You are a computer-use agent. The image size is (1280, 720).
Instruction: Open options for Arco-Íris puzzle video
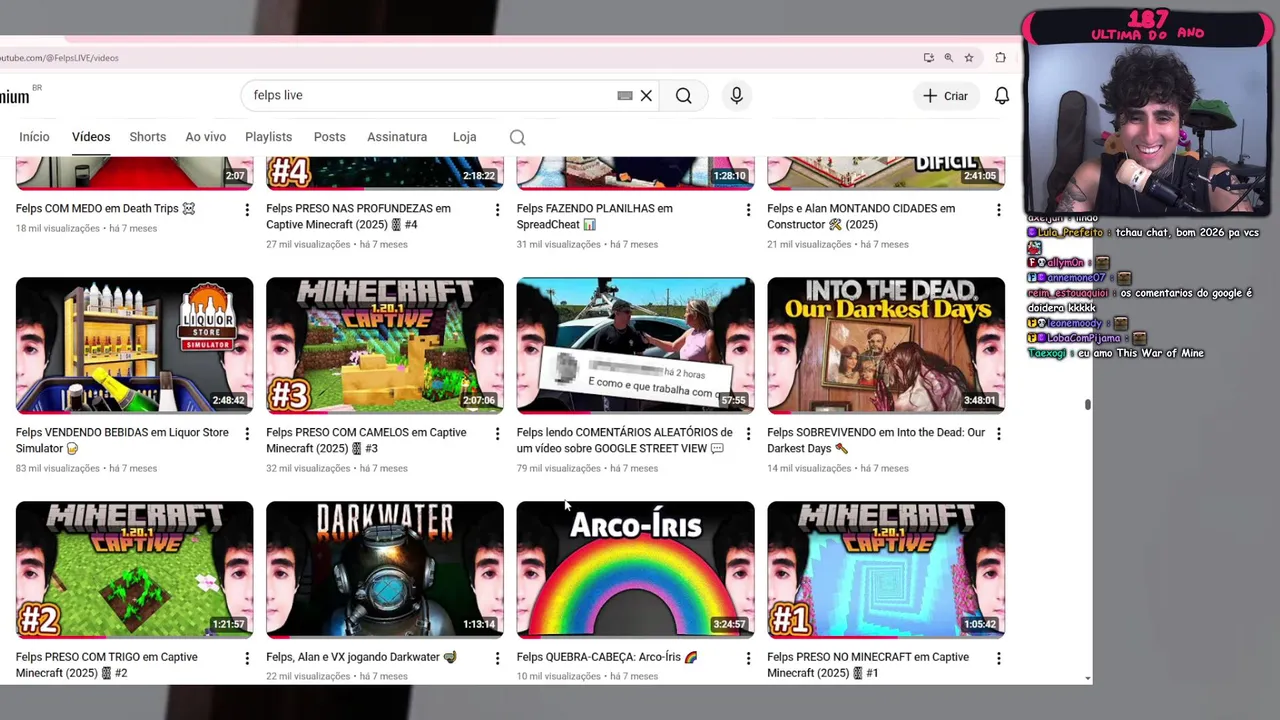pyautogui.click(x=748, y=658)
